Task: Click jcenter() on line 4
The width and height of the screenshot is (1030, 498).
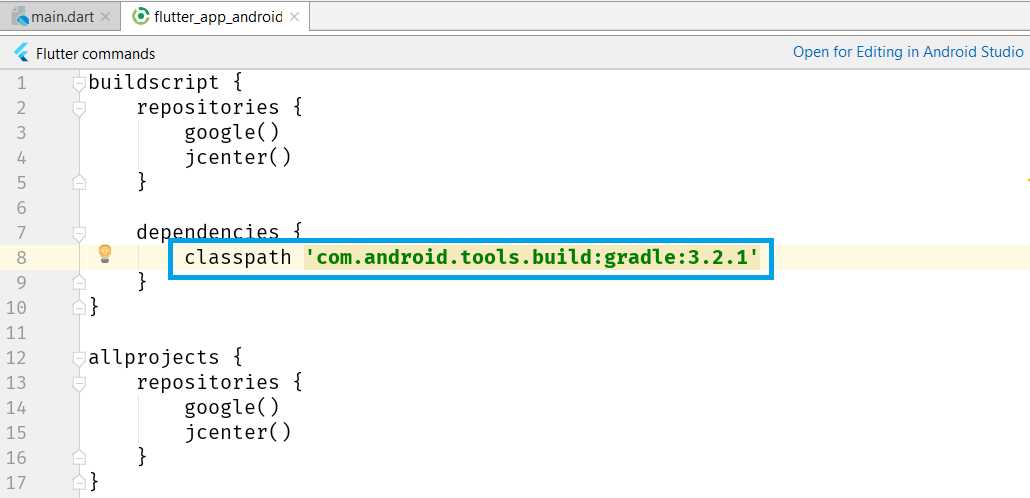Action: click(238, 158)
